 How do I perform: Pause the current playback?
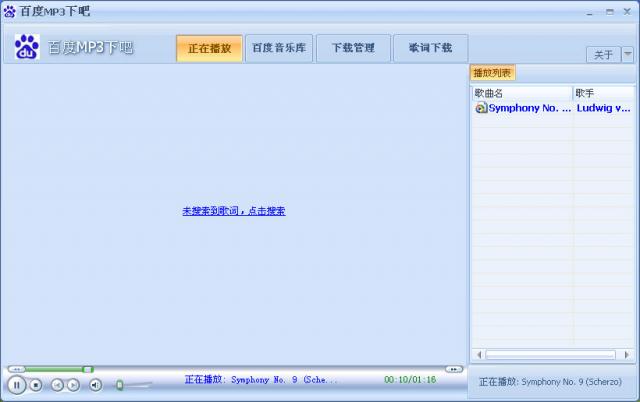(17, 384)
